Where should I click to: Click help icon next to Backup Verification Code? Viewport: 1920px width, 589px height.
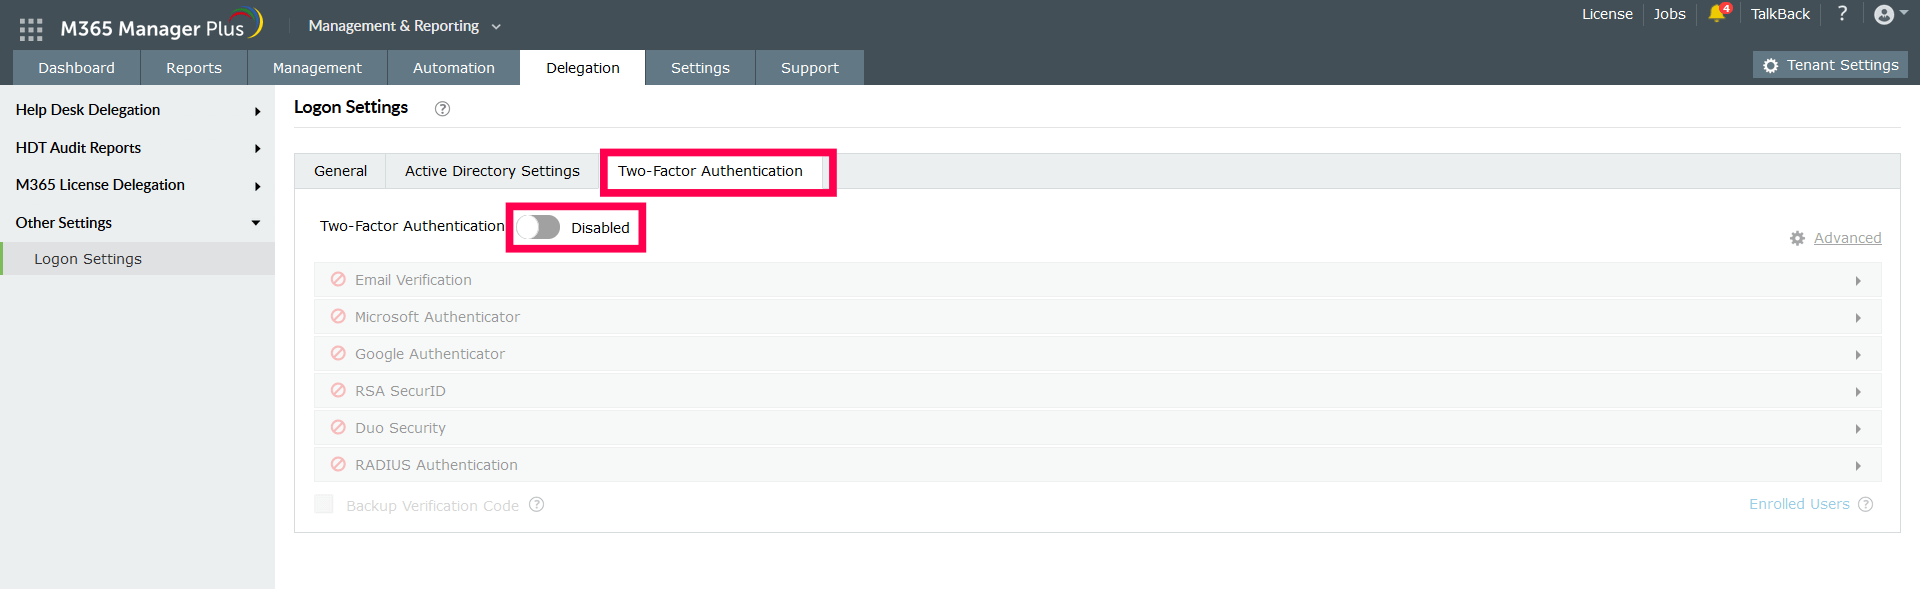tap(537, 505)
